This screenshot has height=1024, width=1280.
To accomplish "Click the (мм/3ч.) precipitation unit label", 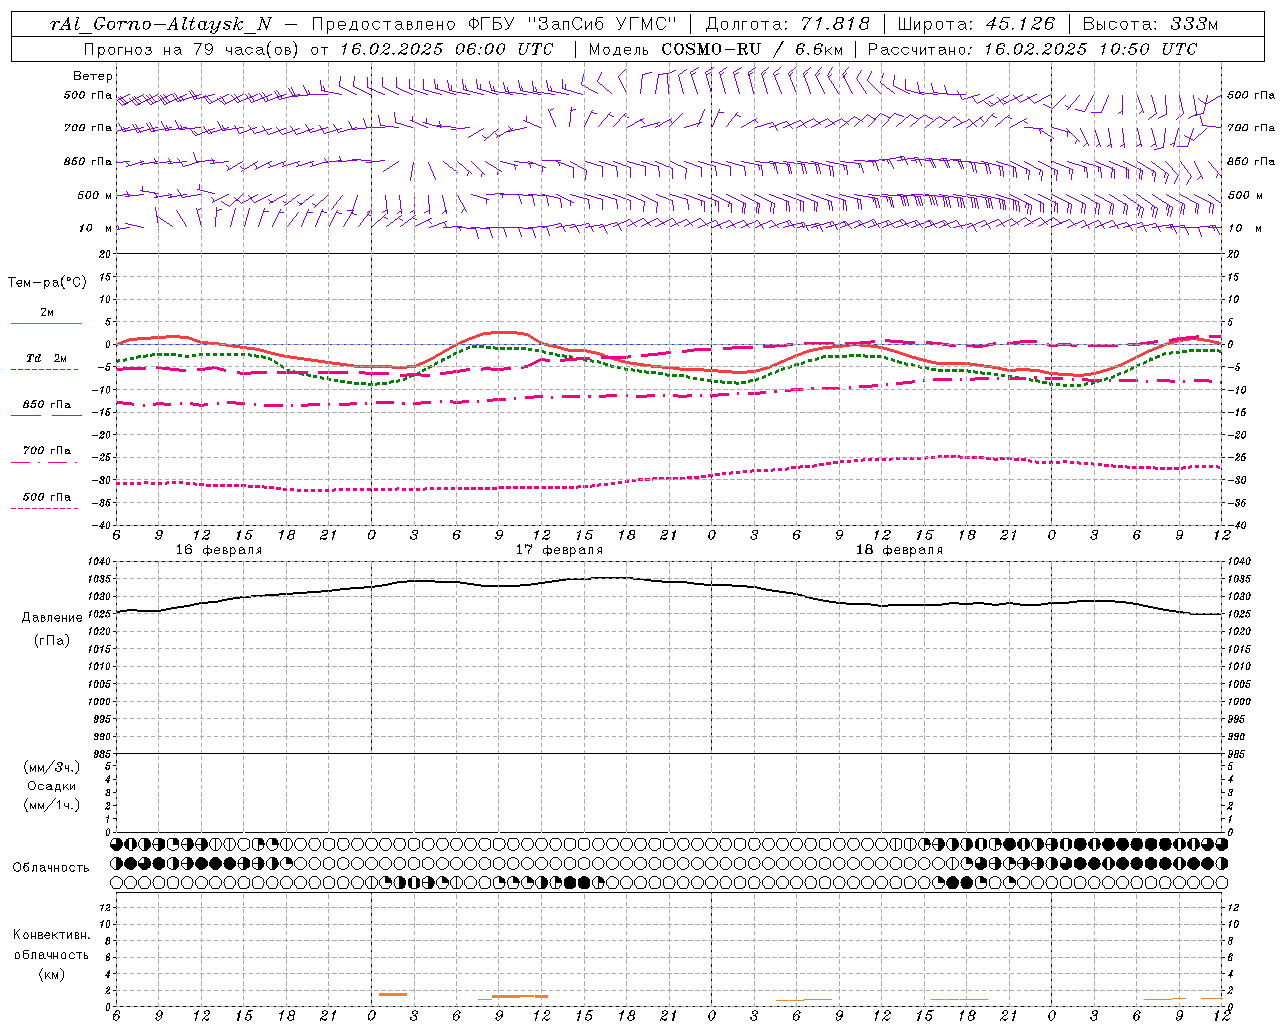I will coord(52,767).
